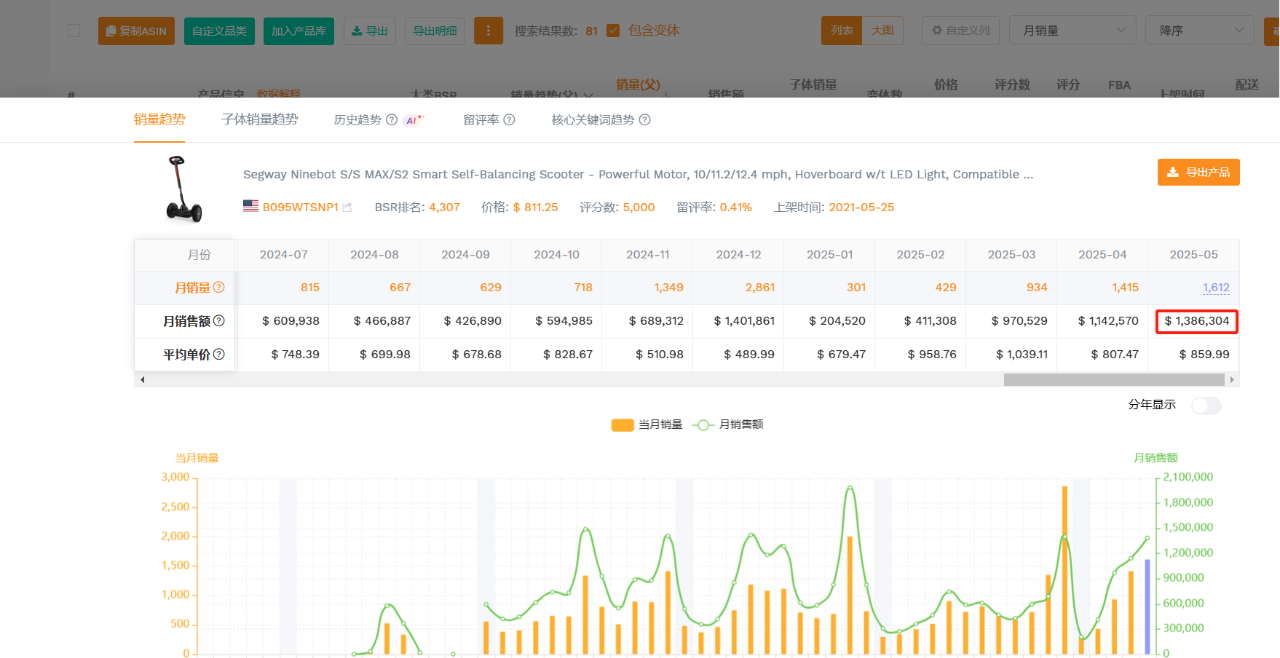Click the 2025-05 month column header
The width and height of the screenshot is (1280, 658).
coord(1194,255)
